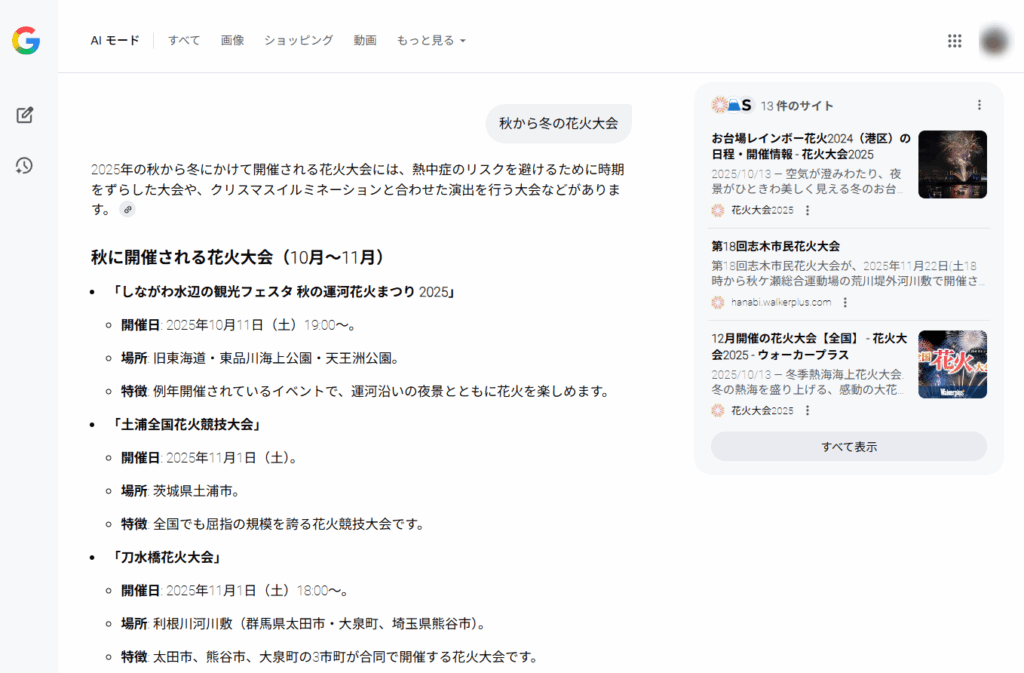Expand the もっと見る dropdown
The height and width of the screenshot is (673, 1024).
coord(431,41)
